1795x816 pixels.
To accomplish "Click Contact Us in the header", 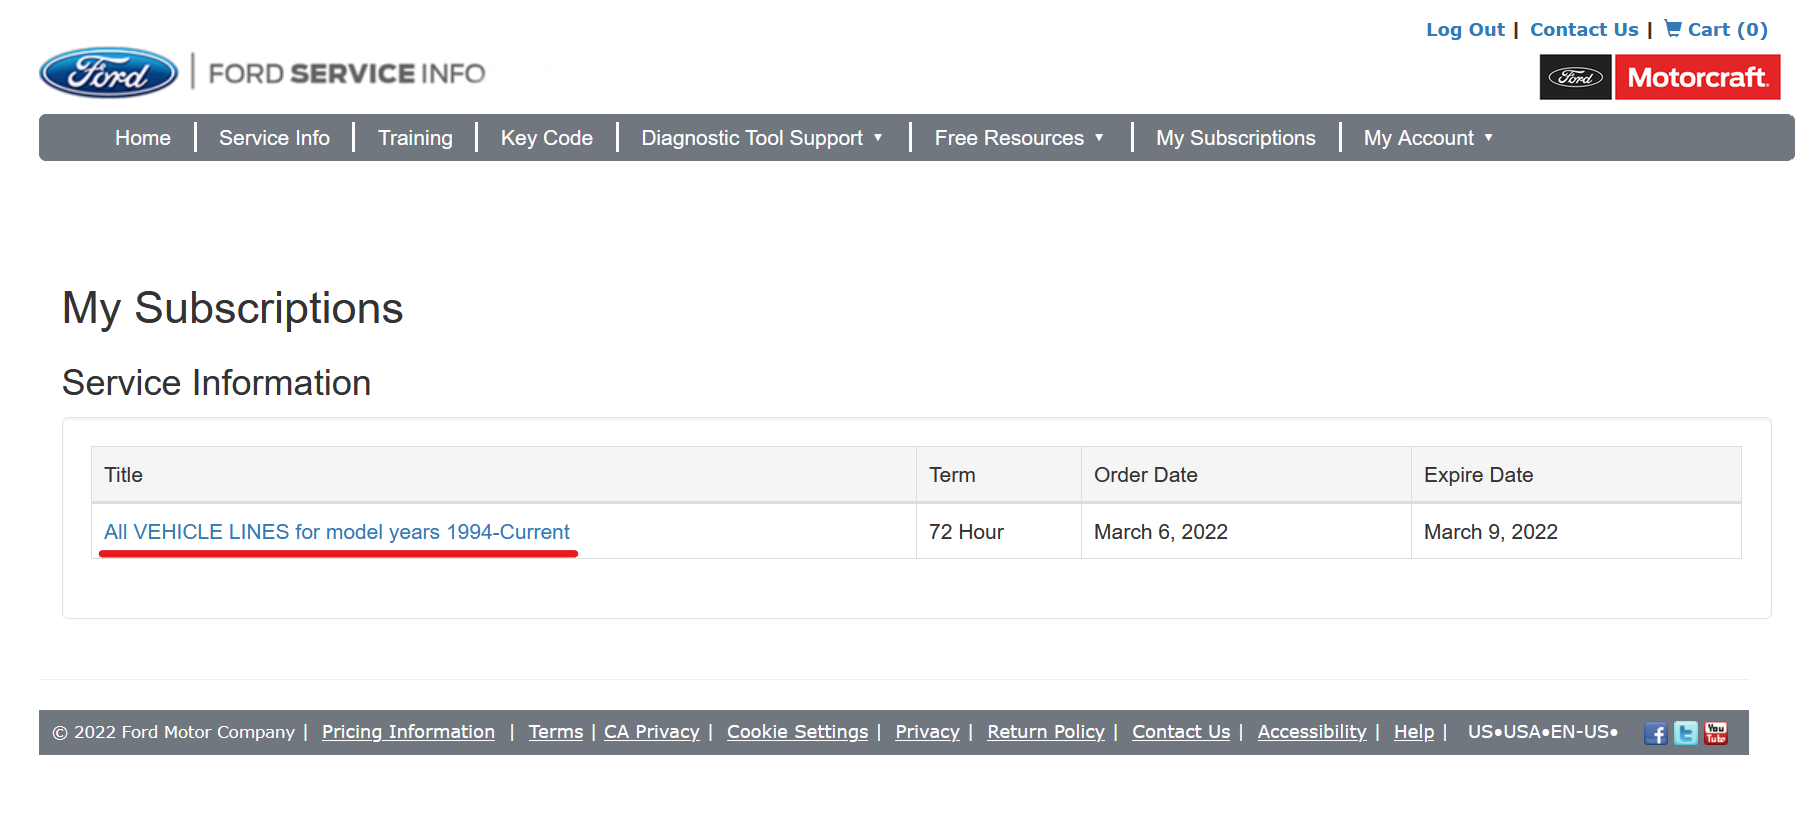I will coord(1584,29).
